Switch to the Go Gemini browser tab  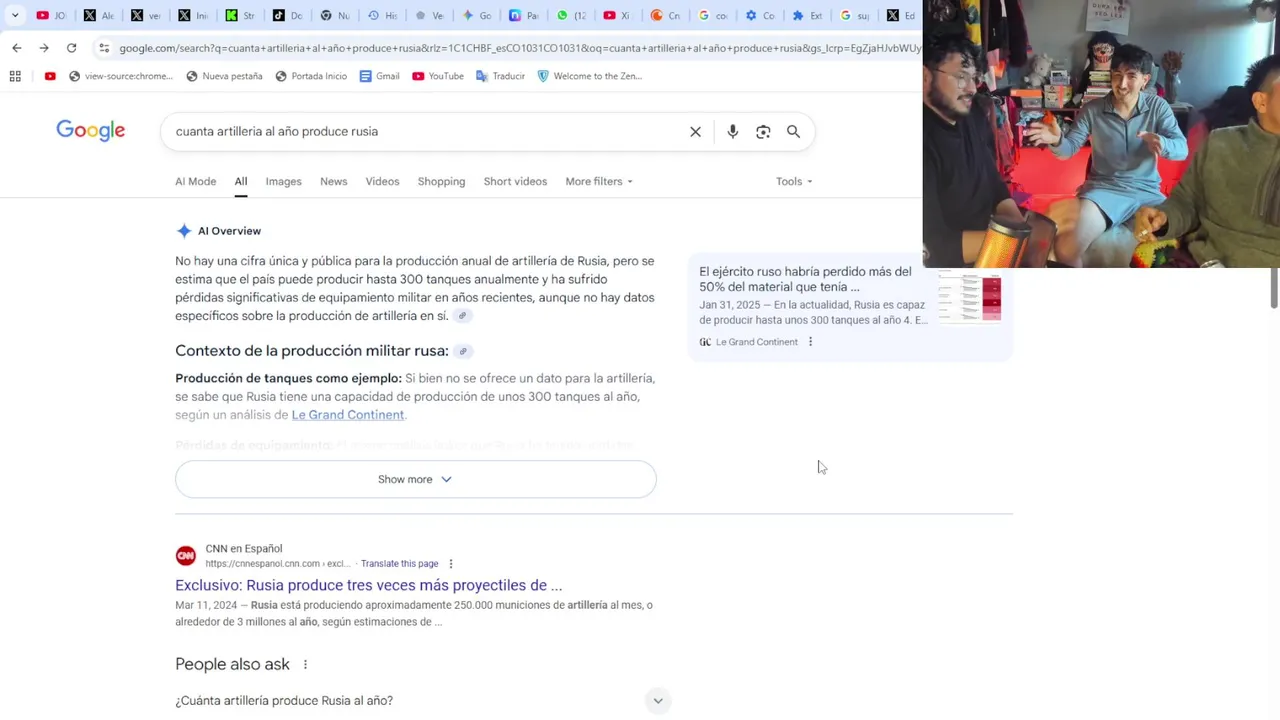click(477, 15)
